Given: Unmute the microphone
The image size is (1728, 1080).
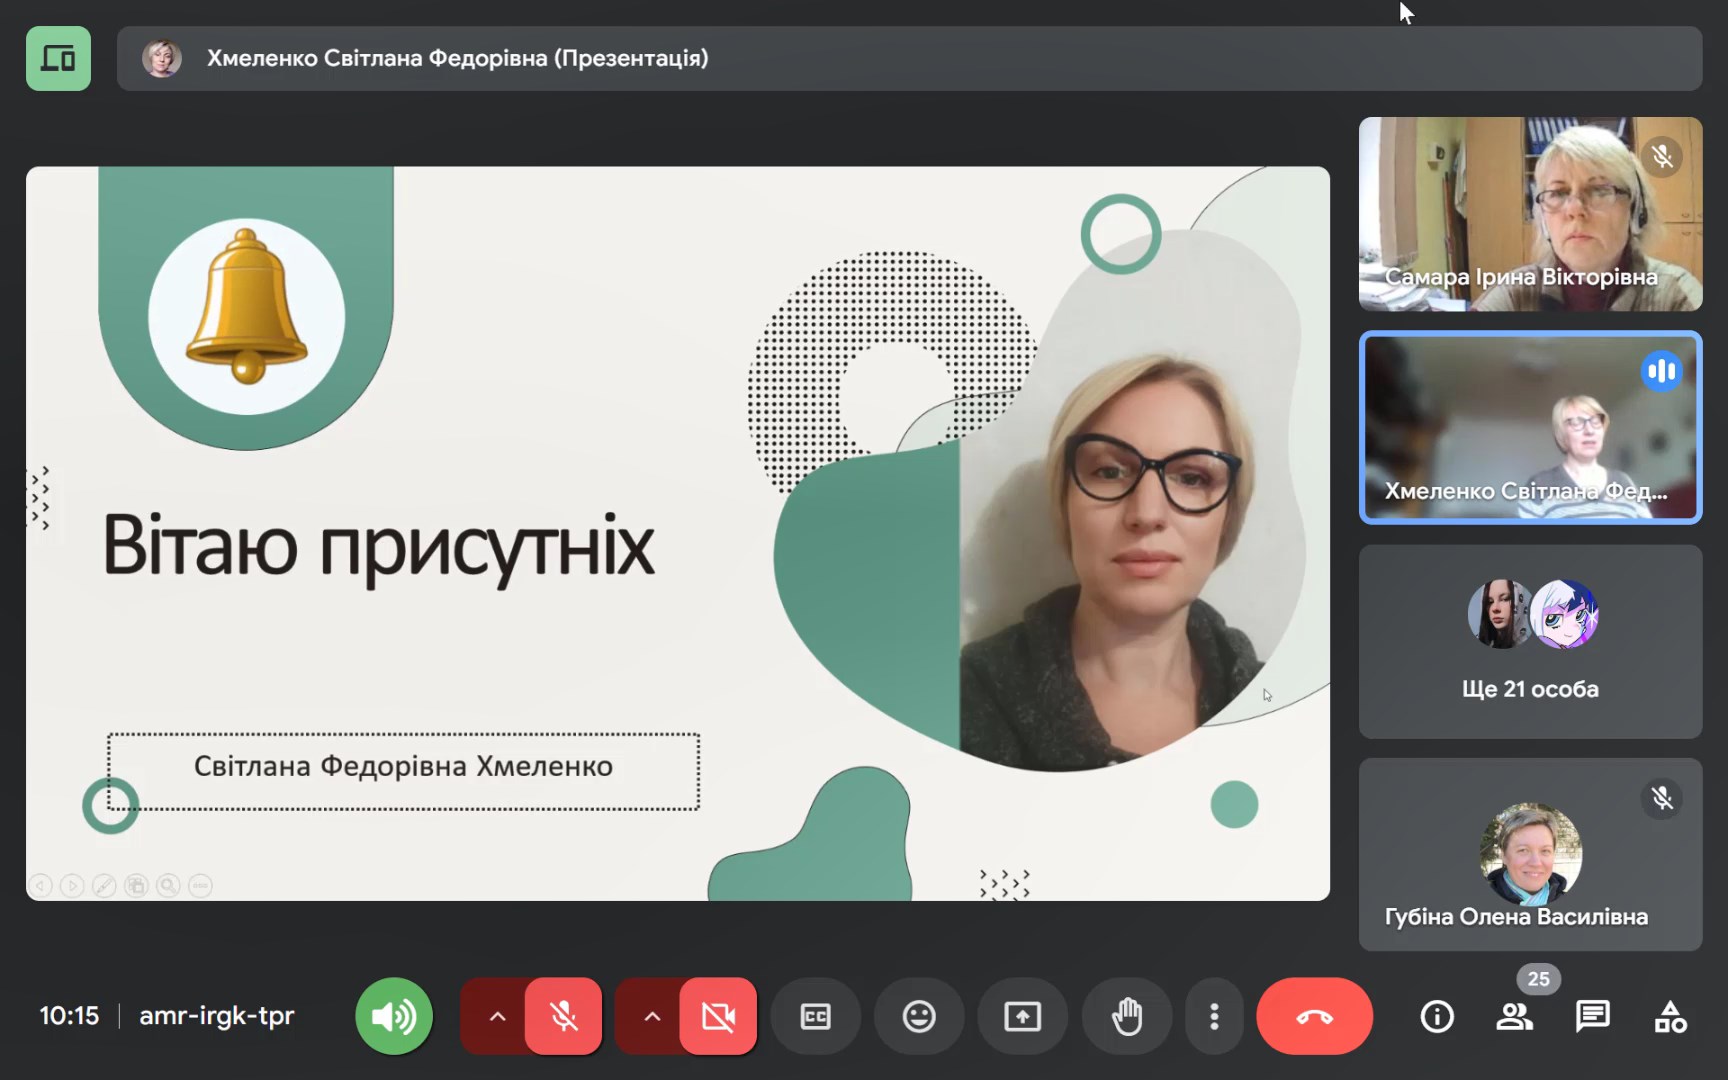Looking at the screenshot, I should pyautogui.click(x=564, y=1016).
